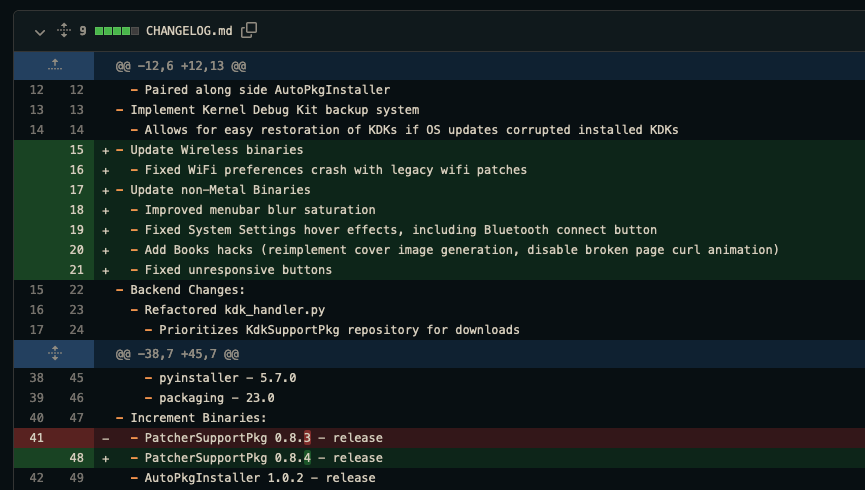Select added line number 15
The height and width of the screenshot is (490, 865).
[x=76, y=150]
